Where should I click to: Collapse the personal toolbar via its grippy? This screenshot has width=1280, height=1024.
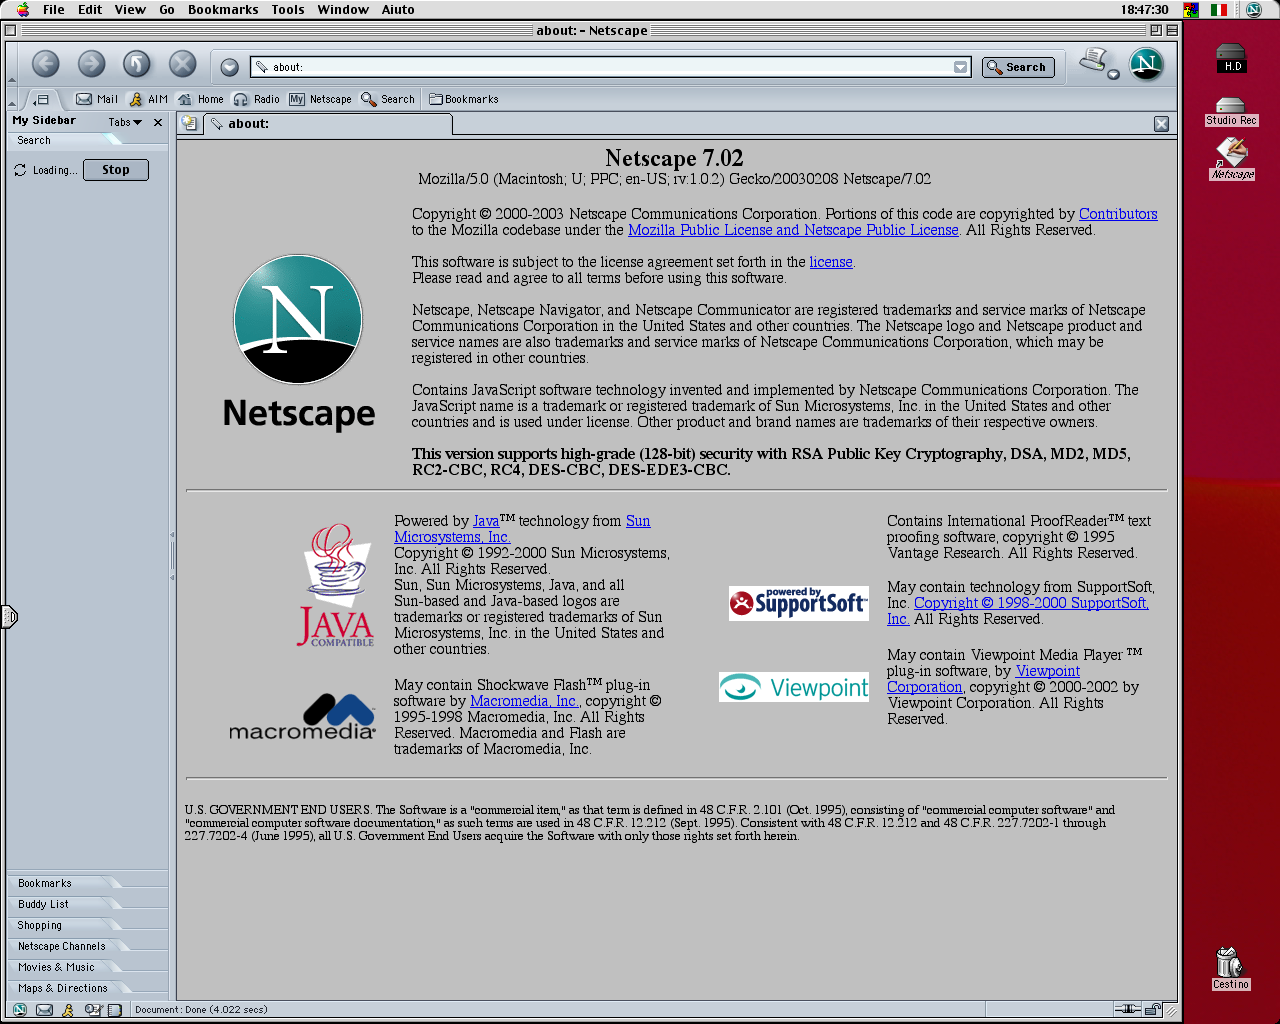pos(12,99)
